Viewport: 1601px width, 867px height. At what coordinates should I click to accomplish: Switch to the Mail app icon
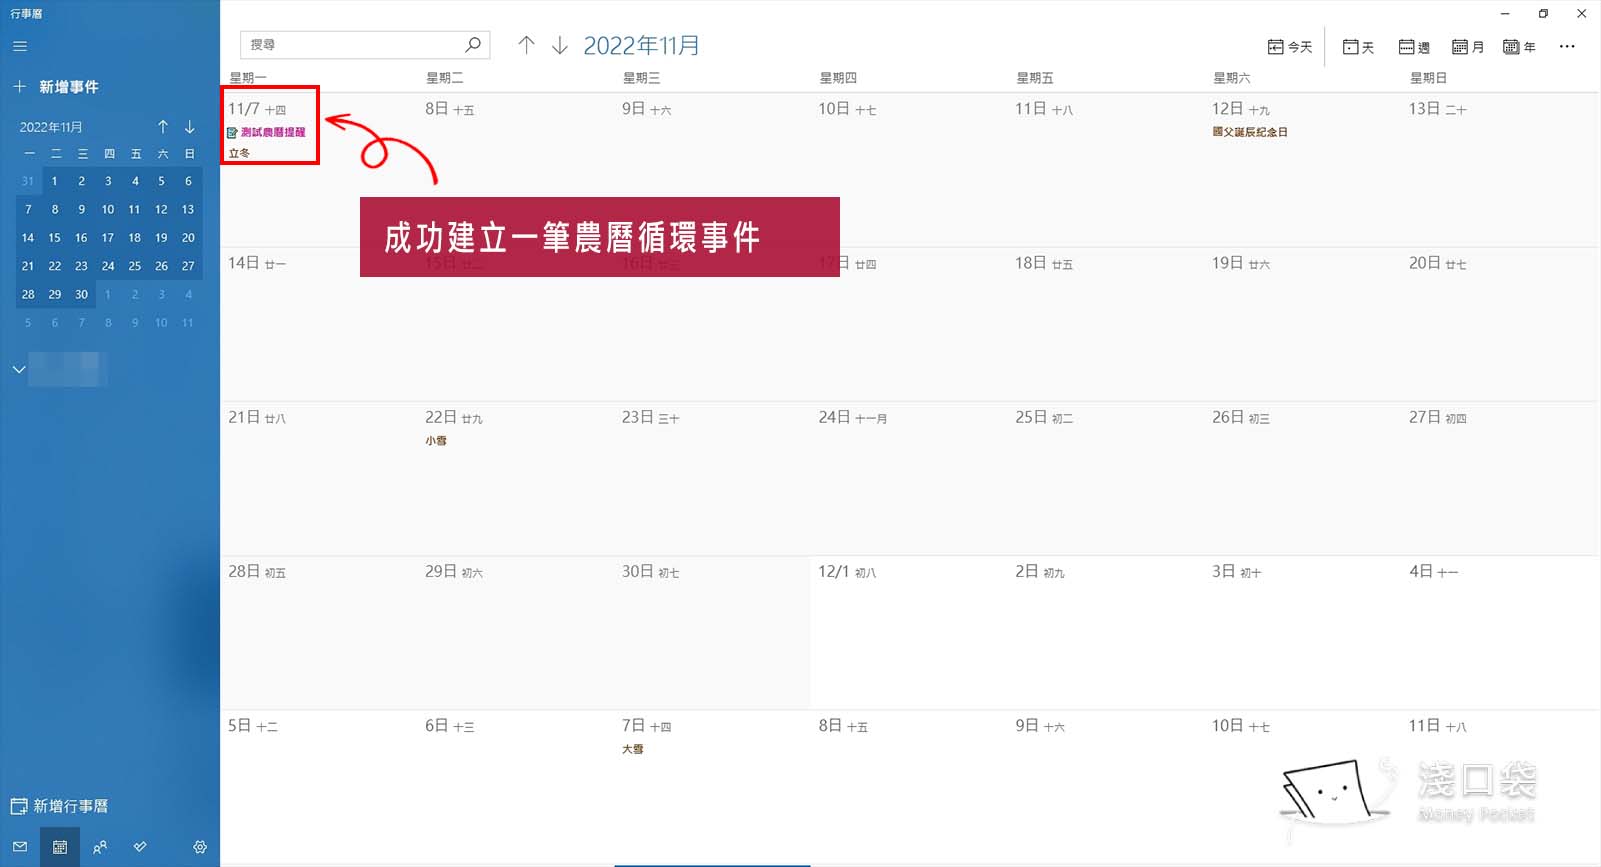tap(20, 847)
